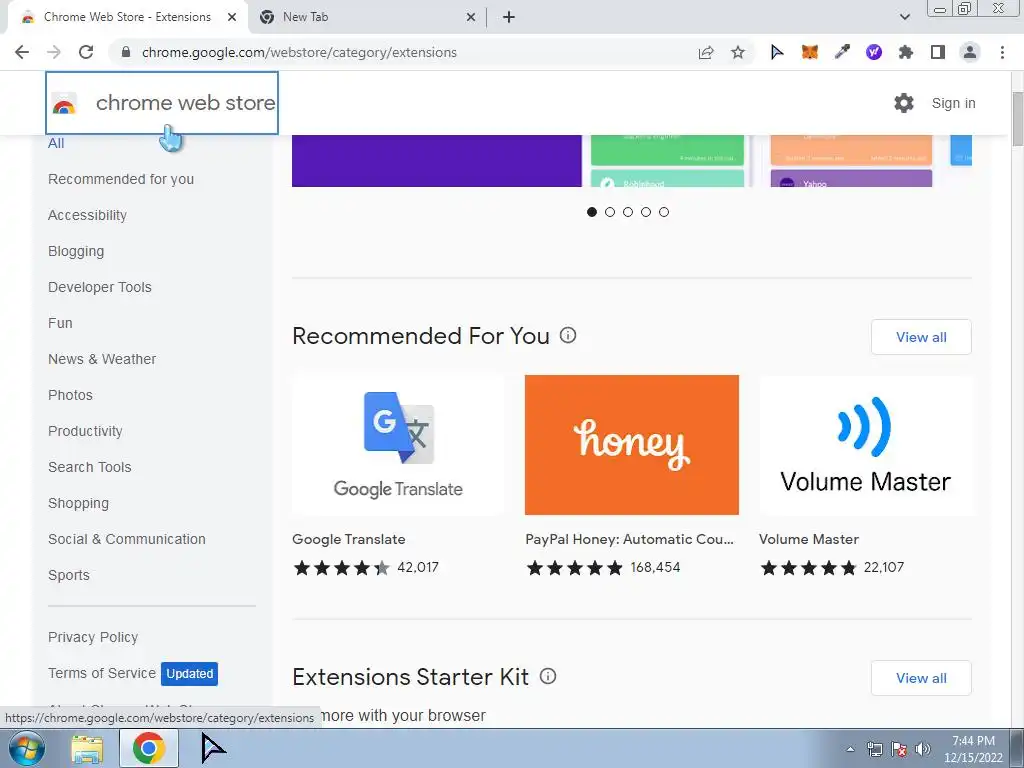Open the Google Translate extension card

pos(398,477)
